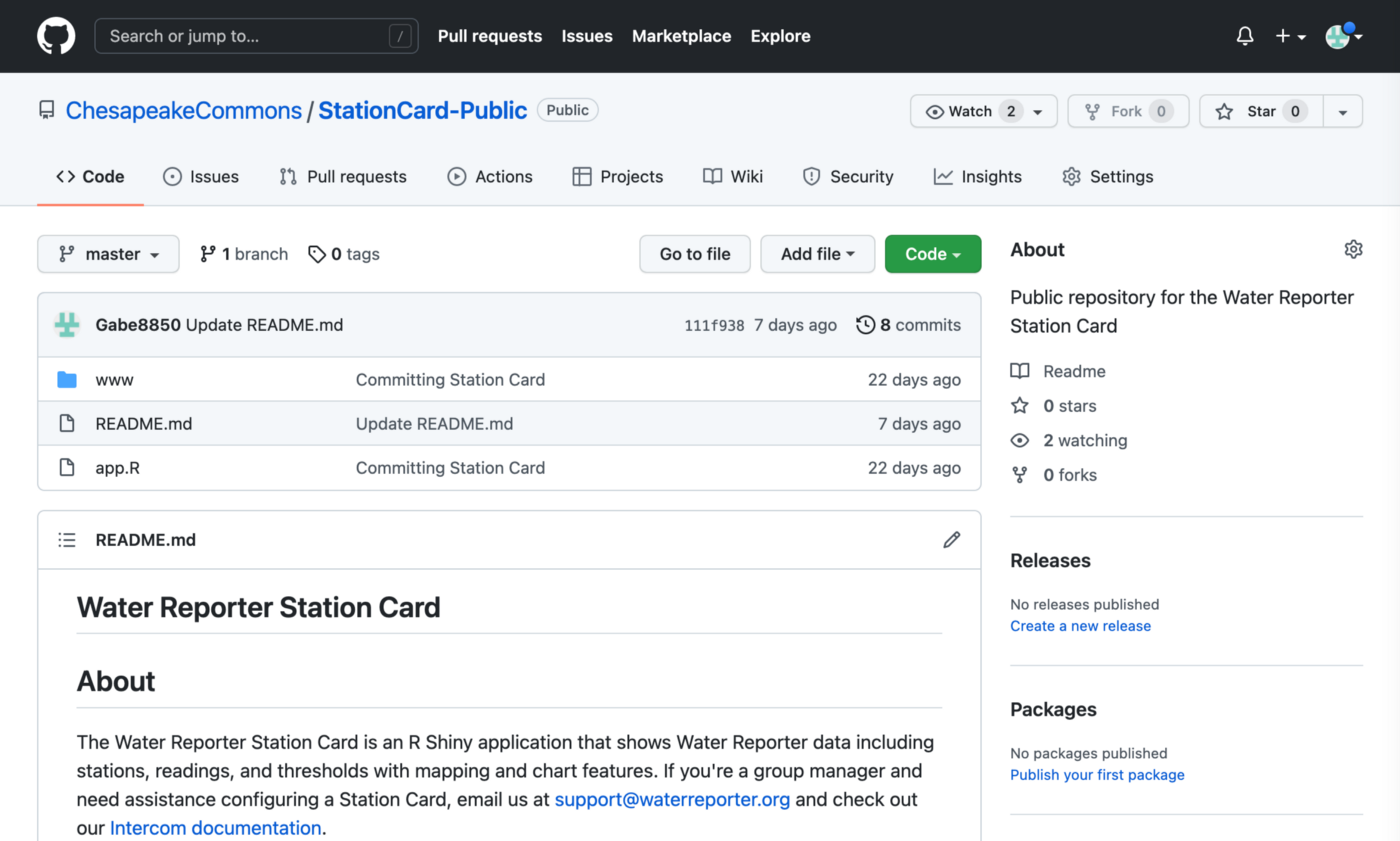This screenshot has height=841, width=1400.
Task: Focus the Search or jump to field
Action: [x=256, y=36]
